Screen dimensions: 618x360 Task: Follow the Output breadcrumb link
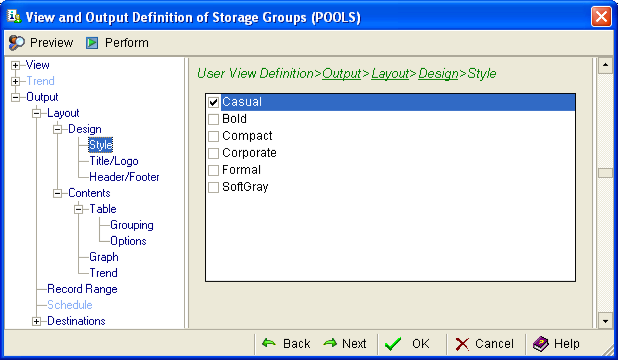(341, 73)
